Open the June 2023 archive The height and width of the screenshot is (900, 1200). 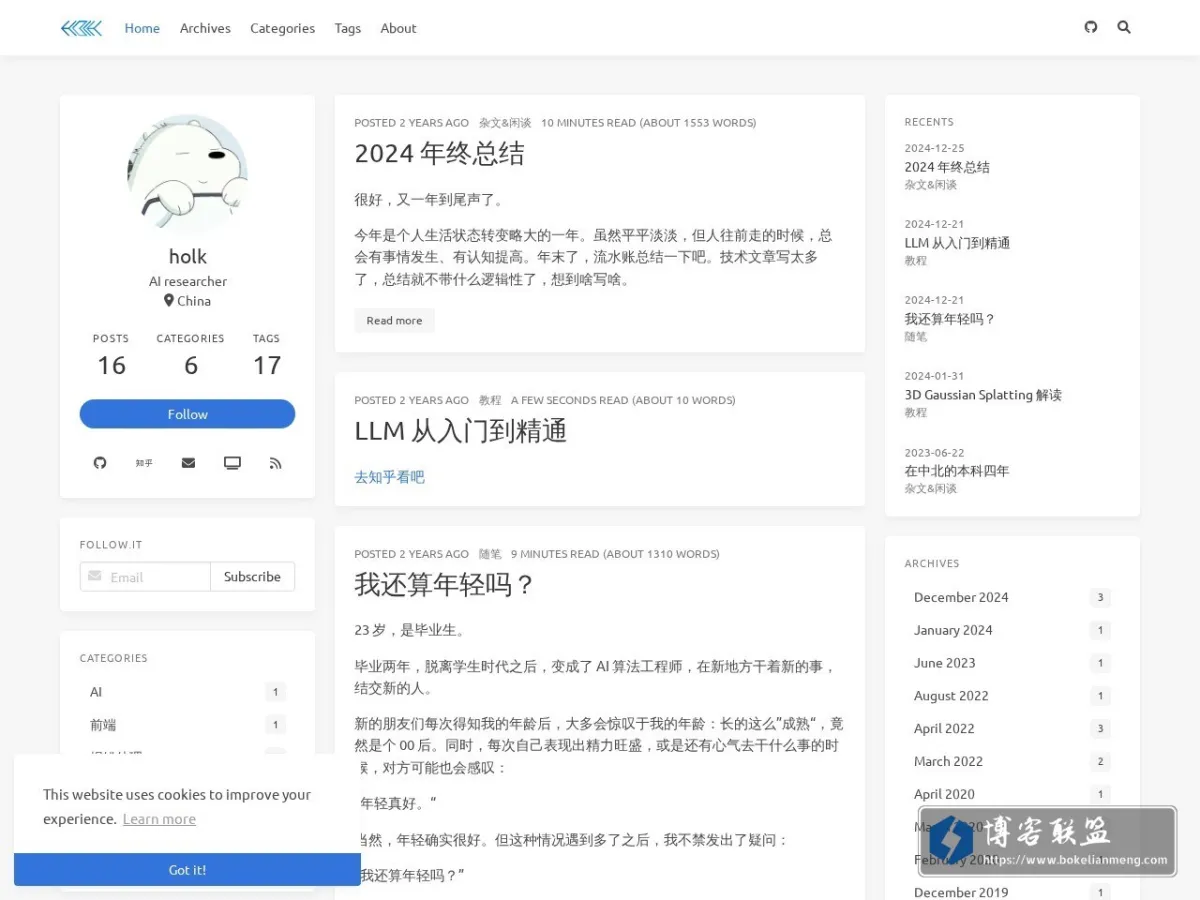[x=1012, y=663]
